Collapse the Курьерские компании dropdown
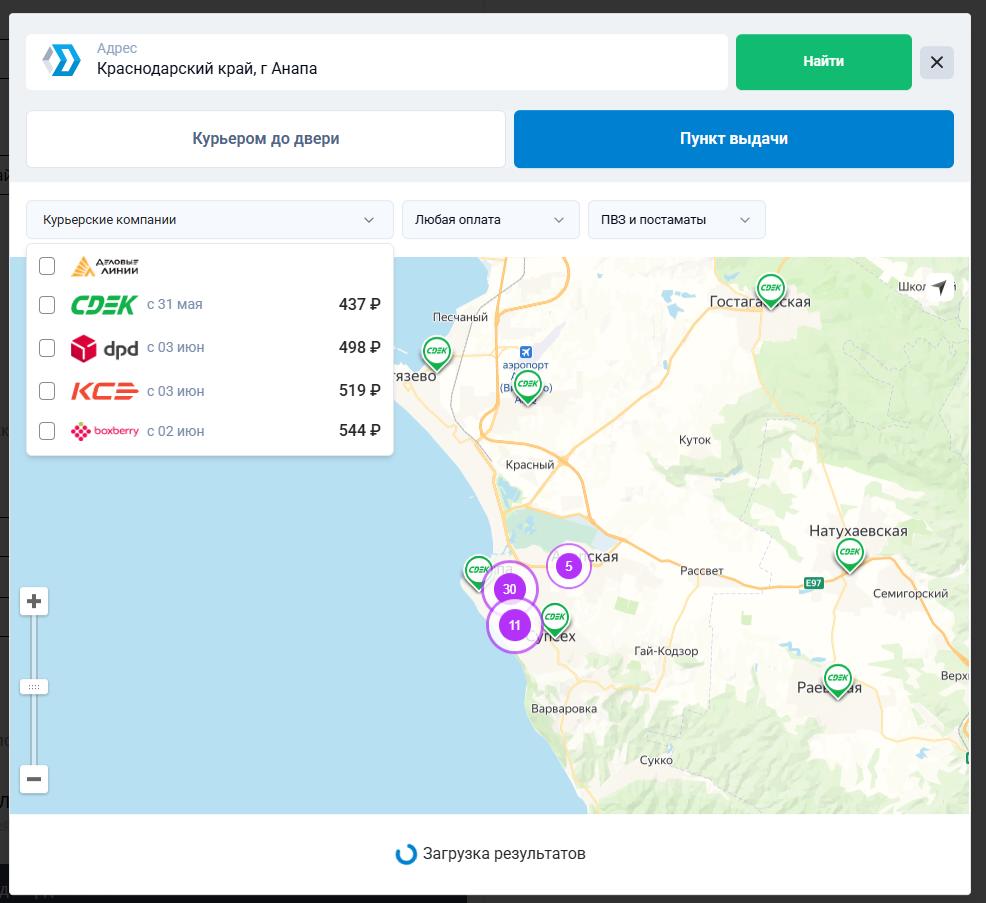This screenshot has height=903, width=986. point(209,220)
